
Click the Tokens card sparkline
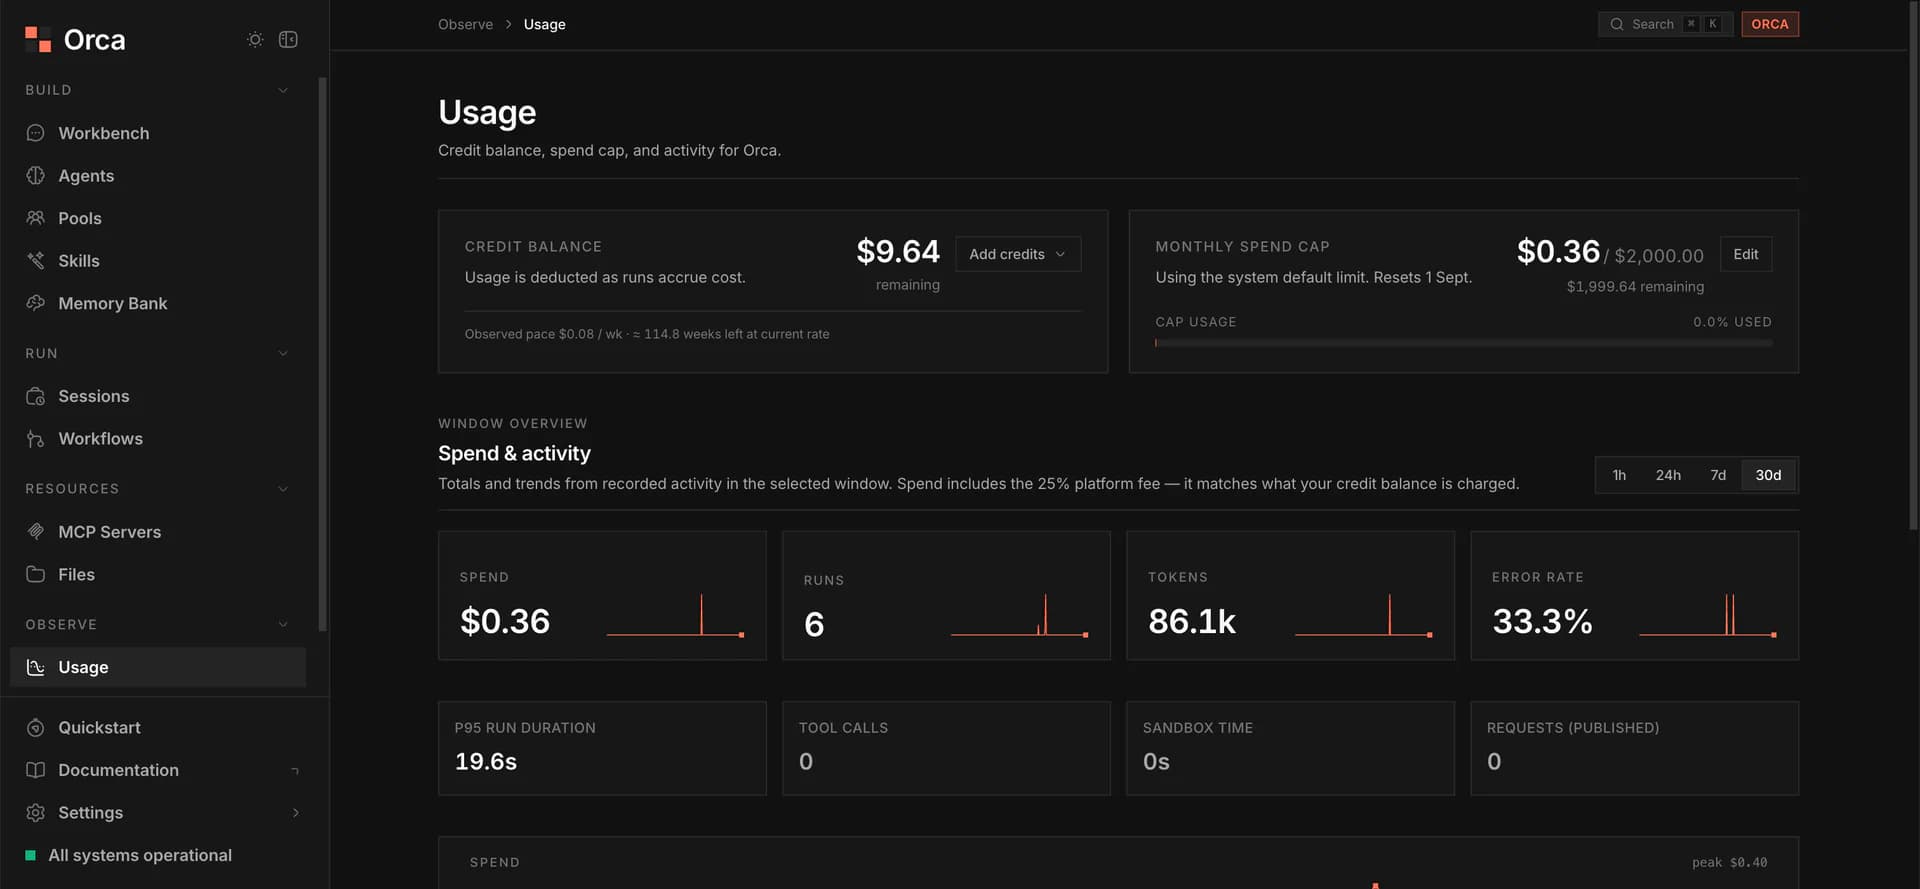click(x=1364, y=615)
